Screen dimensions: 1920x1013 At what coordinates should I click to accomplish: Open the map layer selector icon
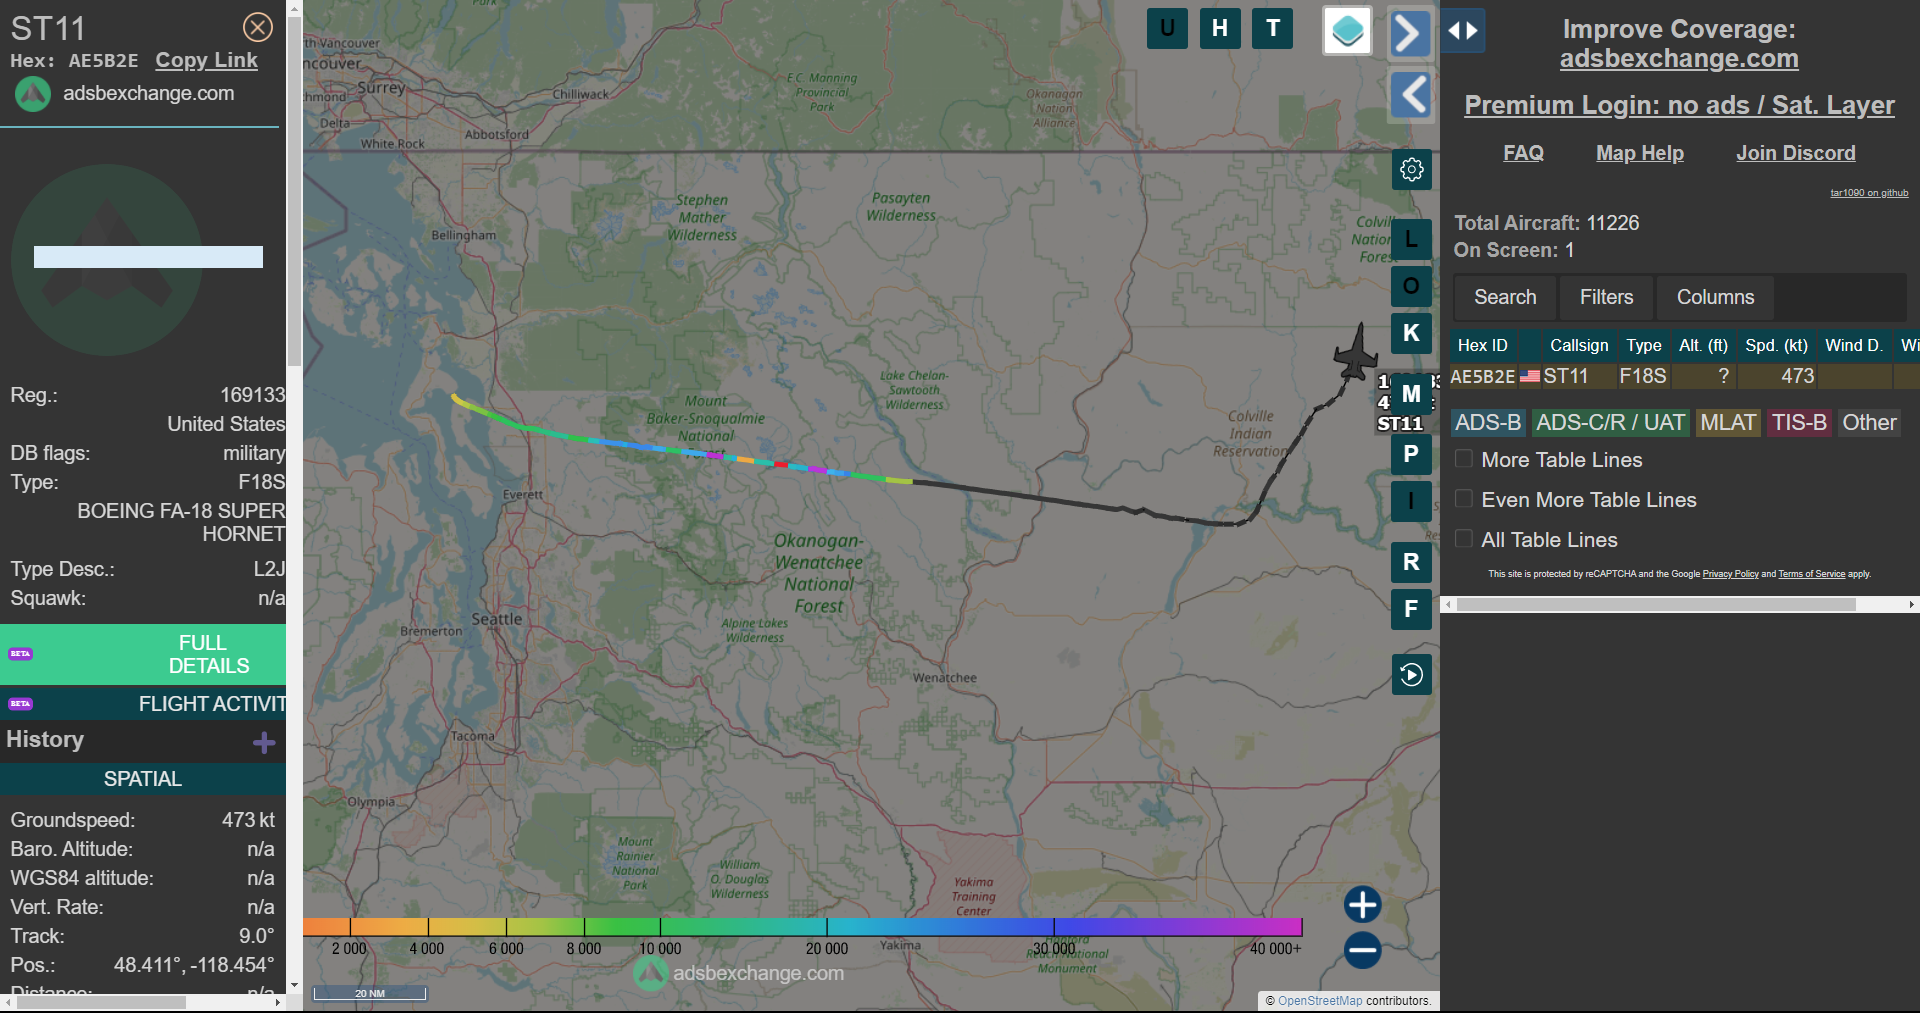pos(1347,31)
